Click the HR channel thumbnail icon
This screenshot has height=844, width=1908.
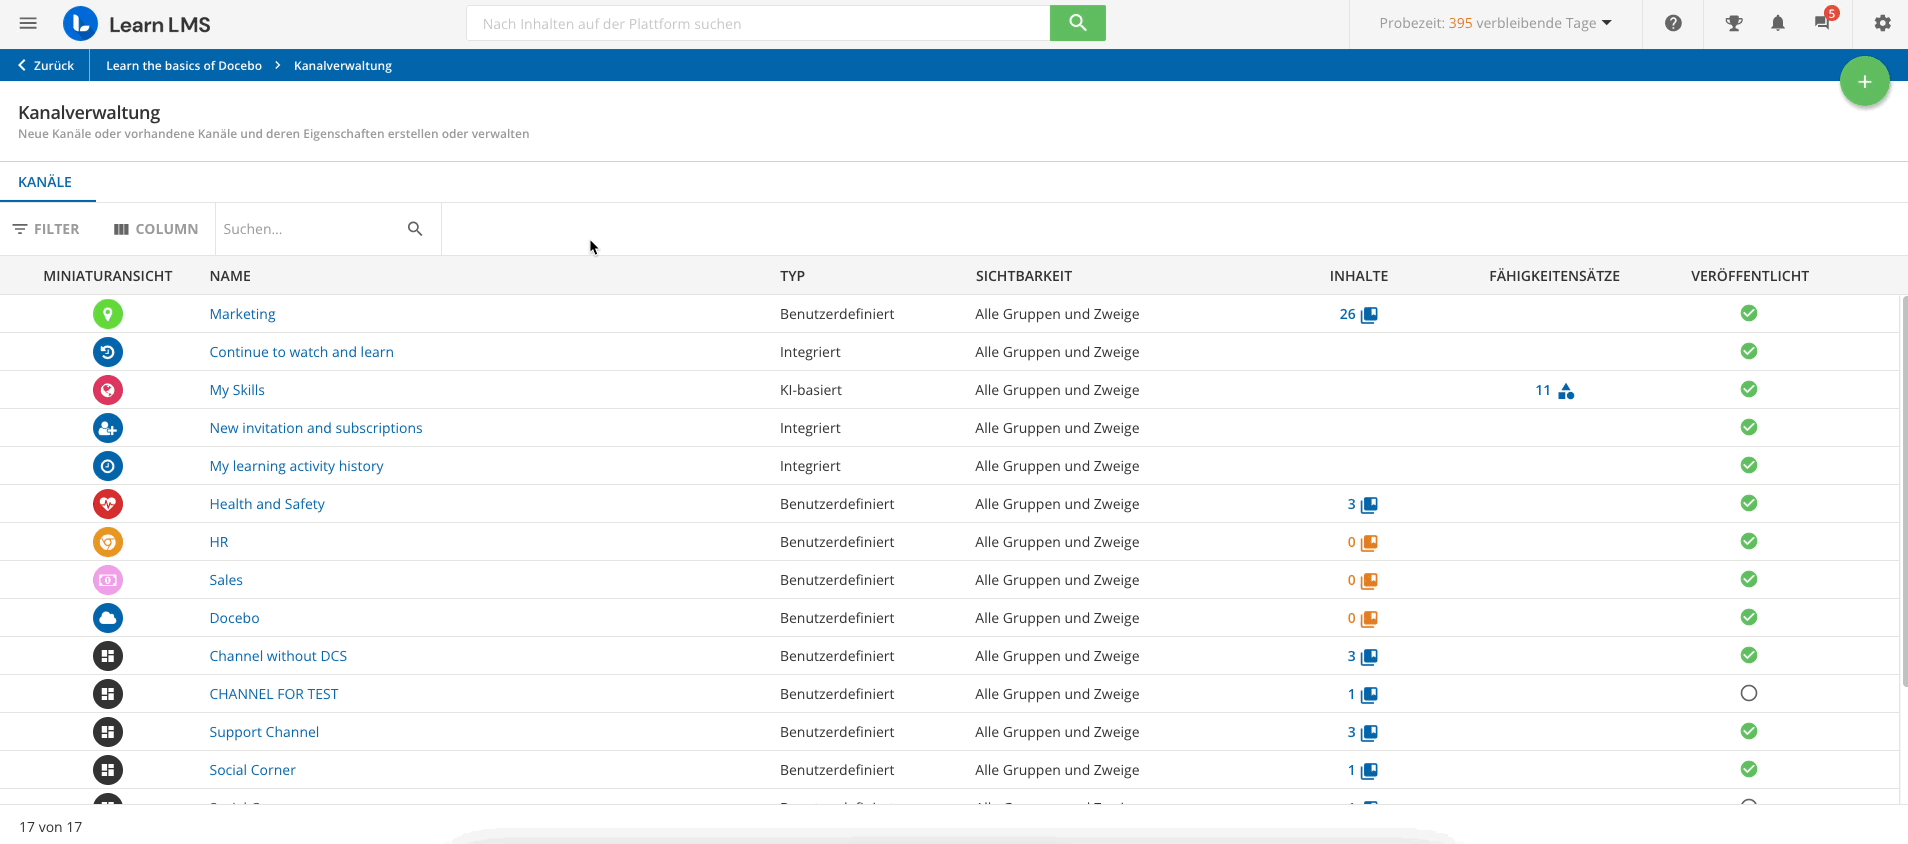coord(108,542)
